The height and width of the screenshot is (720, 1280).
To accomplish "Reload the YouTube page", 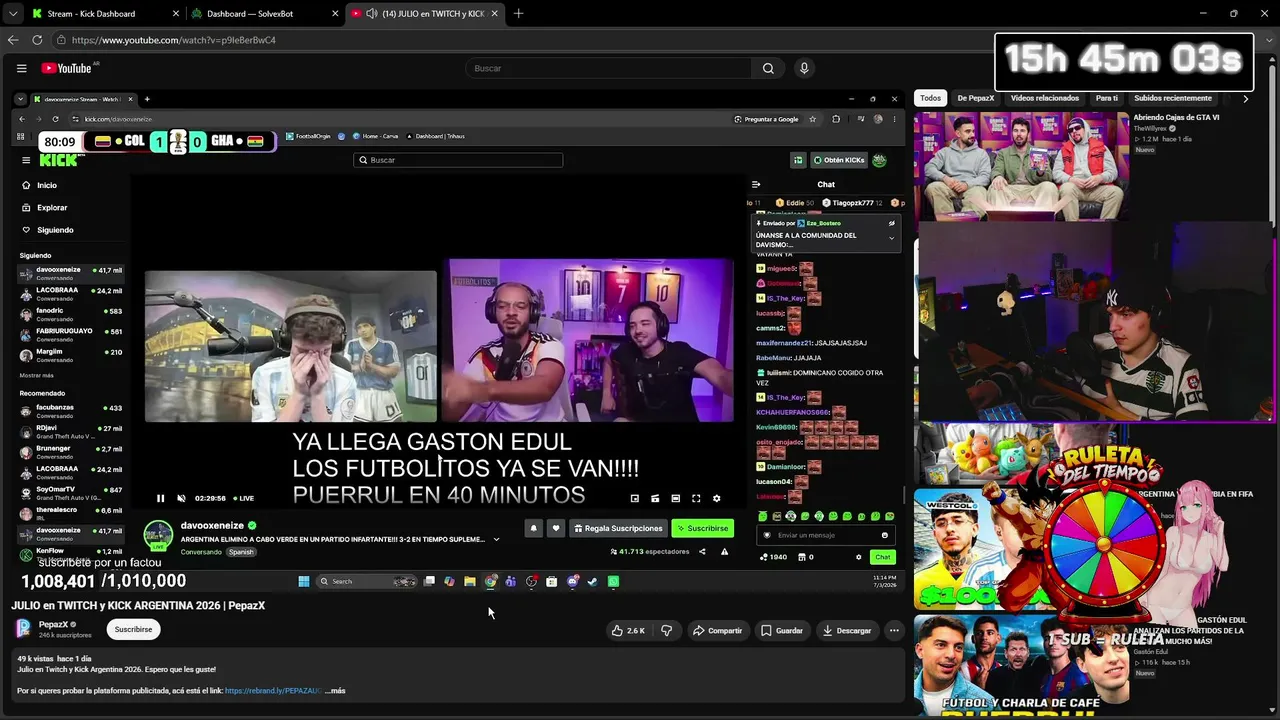I will point(37,40).
